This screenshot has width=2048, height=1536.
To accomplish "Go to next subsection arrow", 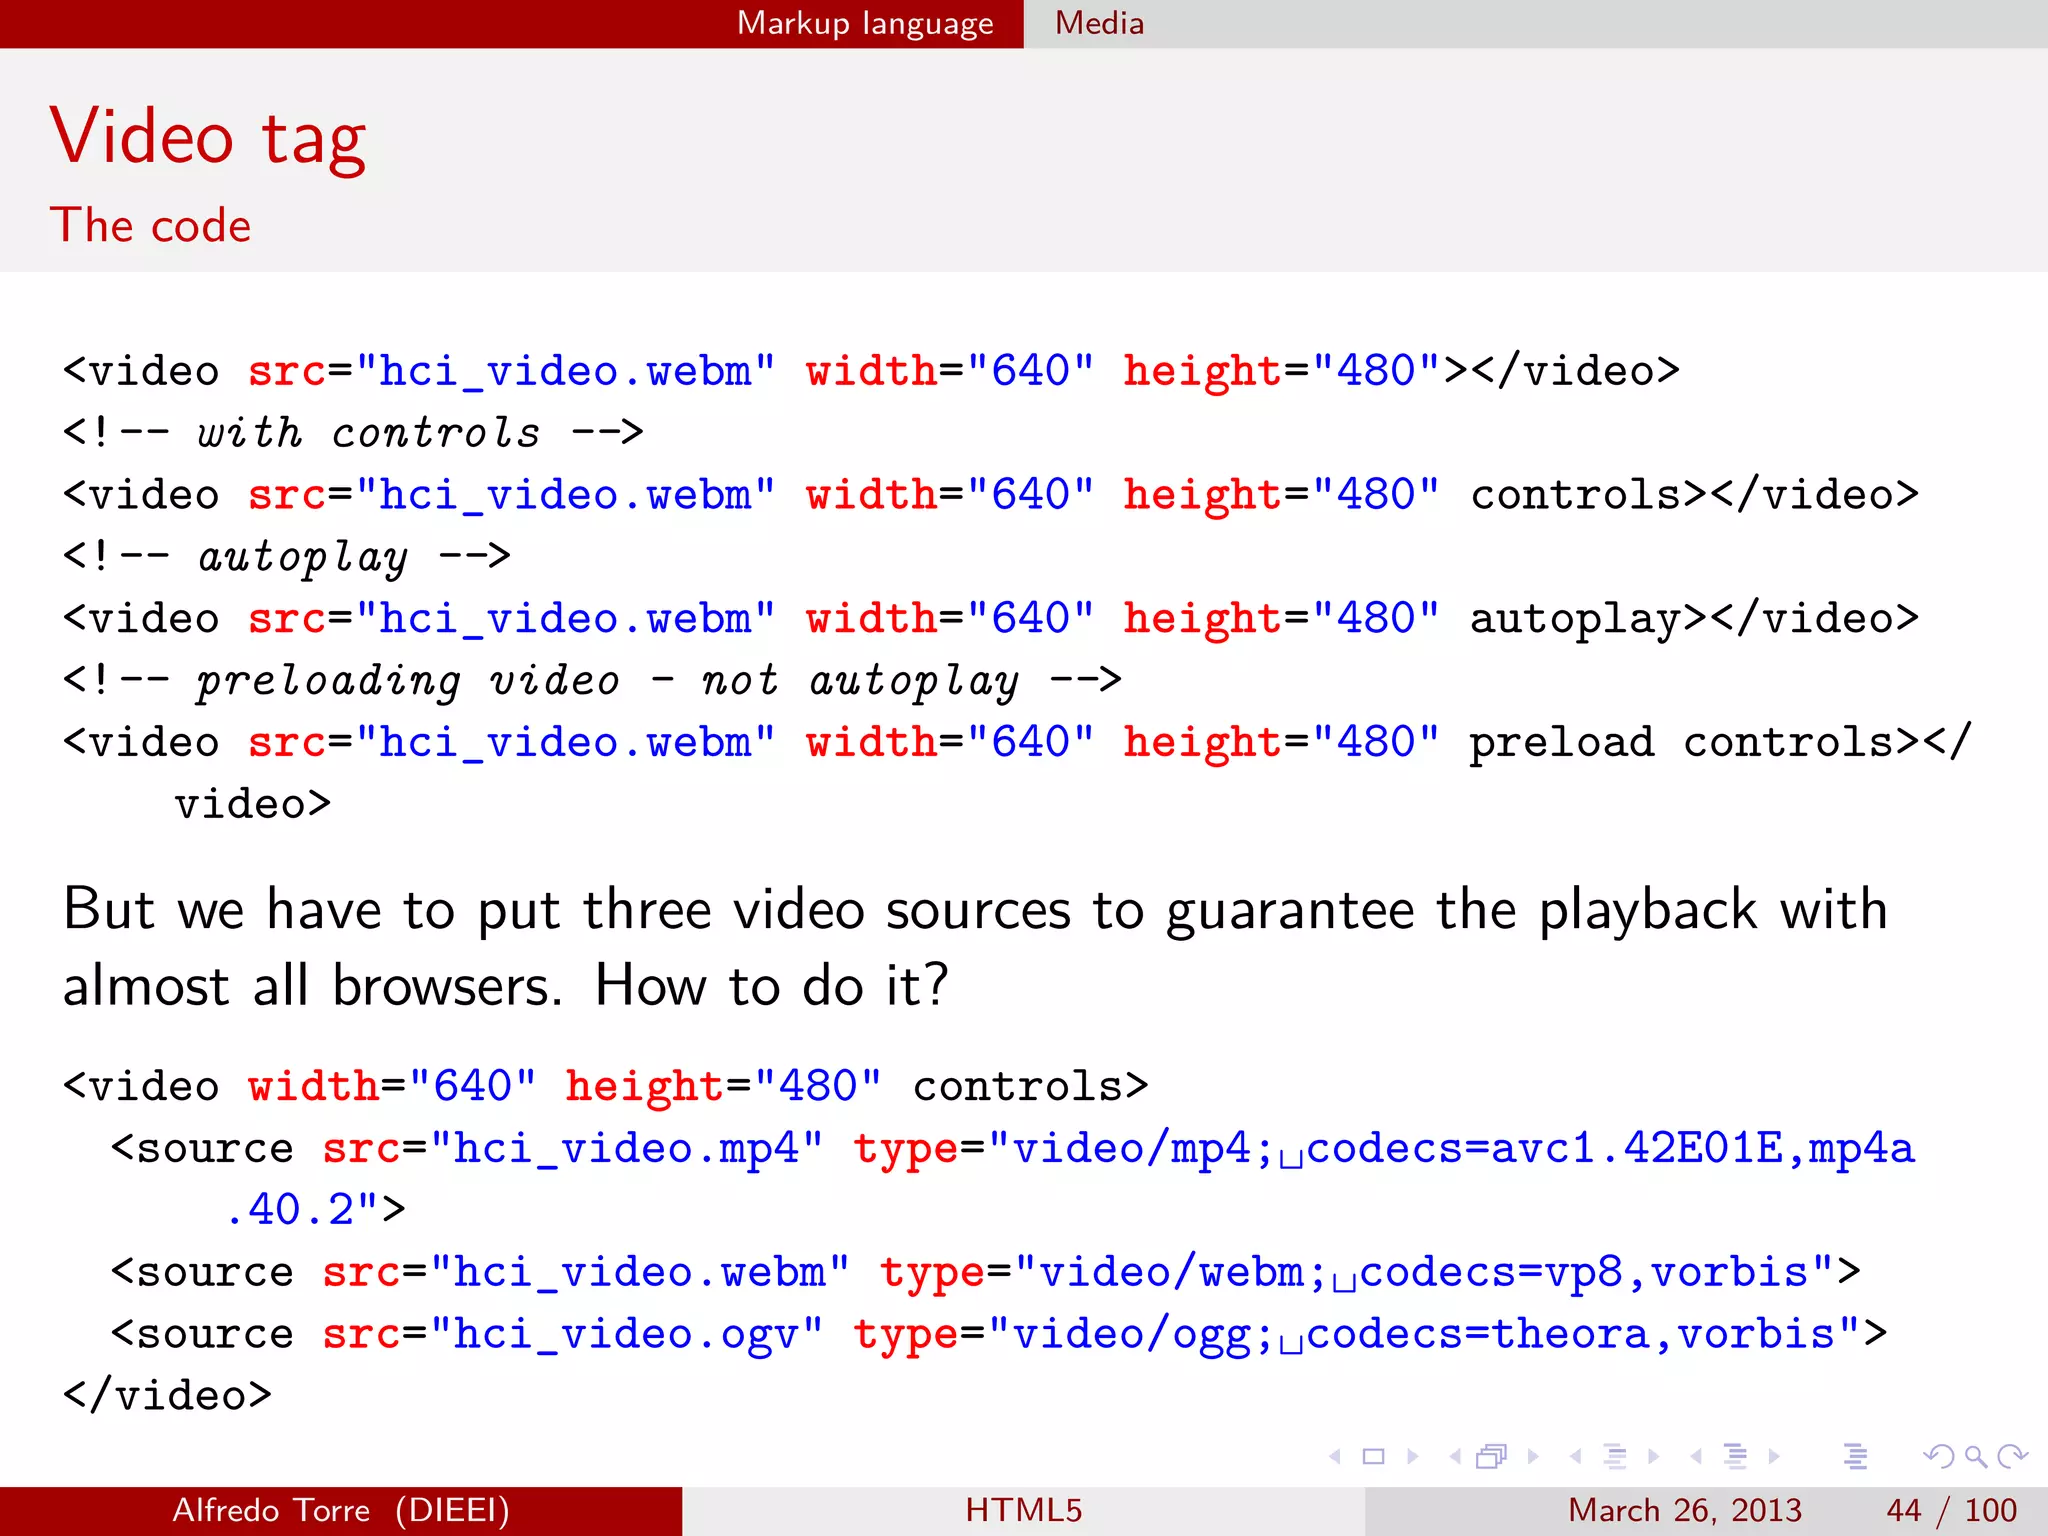I will pyautogui.click(x=1654, y=1456).
